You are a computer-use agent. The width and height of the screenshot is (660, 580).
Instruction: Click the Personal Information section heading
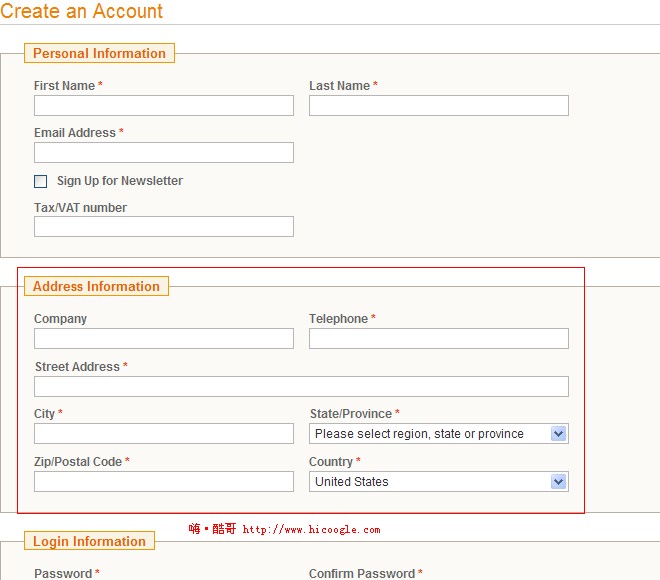pos(99,54)
